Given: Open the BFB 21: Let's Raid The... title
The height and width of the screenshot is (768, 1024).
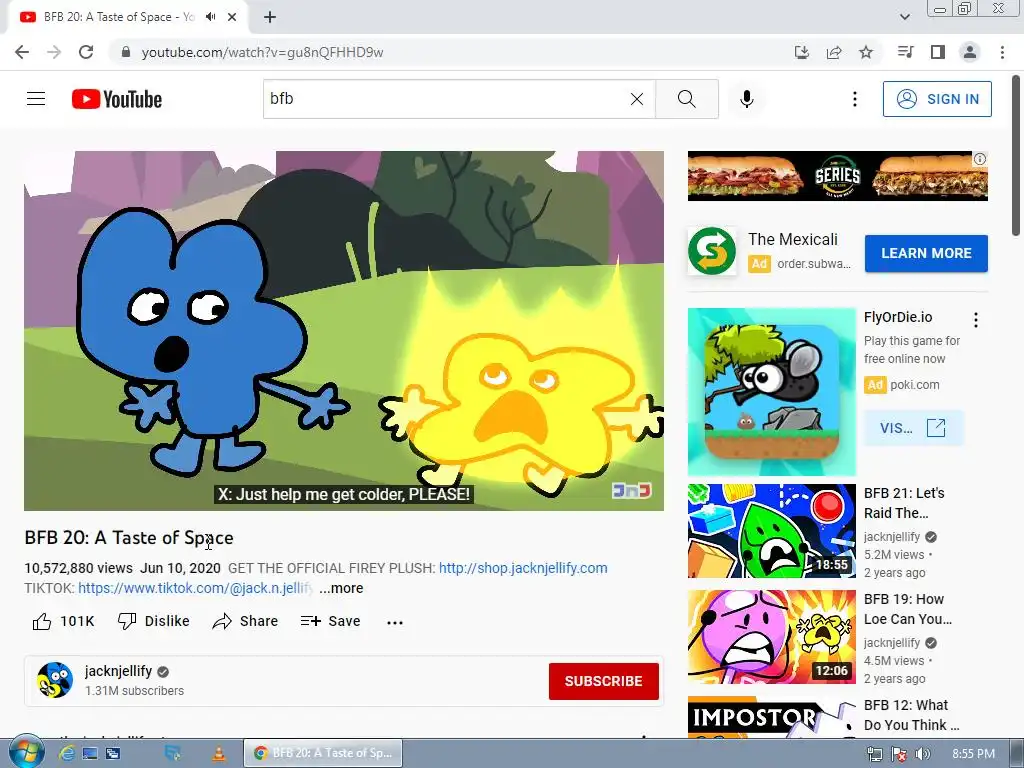Looking at the screenshot, I should click(x=904, y=503).
